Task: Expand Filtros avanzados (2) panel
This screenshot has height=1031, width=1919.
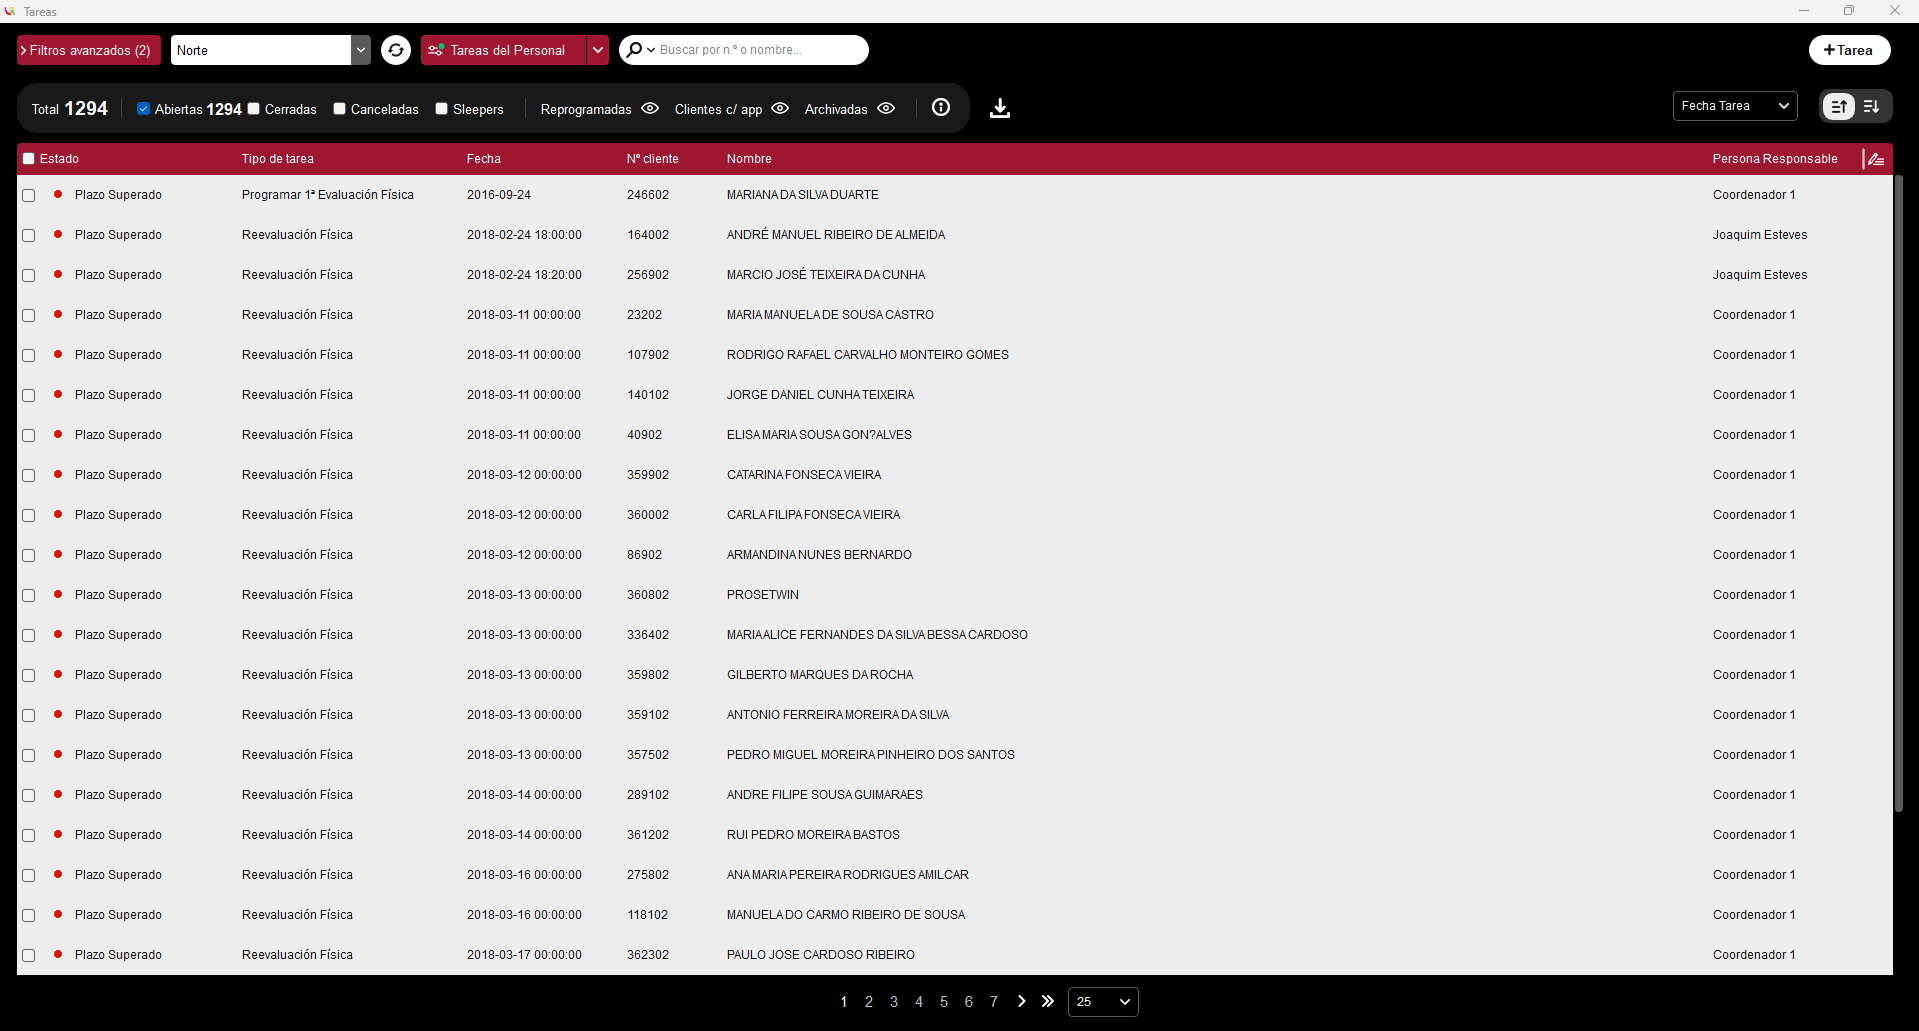Action: [89, 50]
